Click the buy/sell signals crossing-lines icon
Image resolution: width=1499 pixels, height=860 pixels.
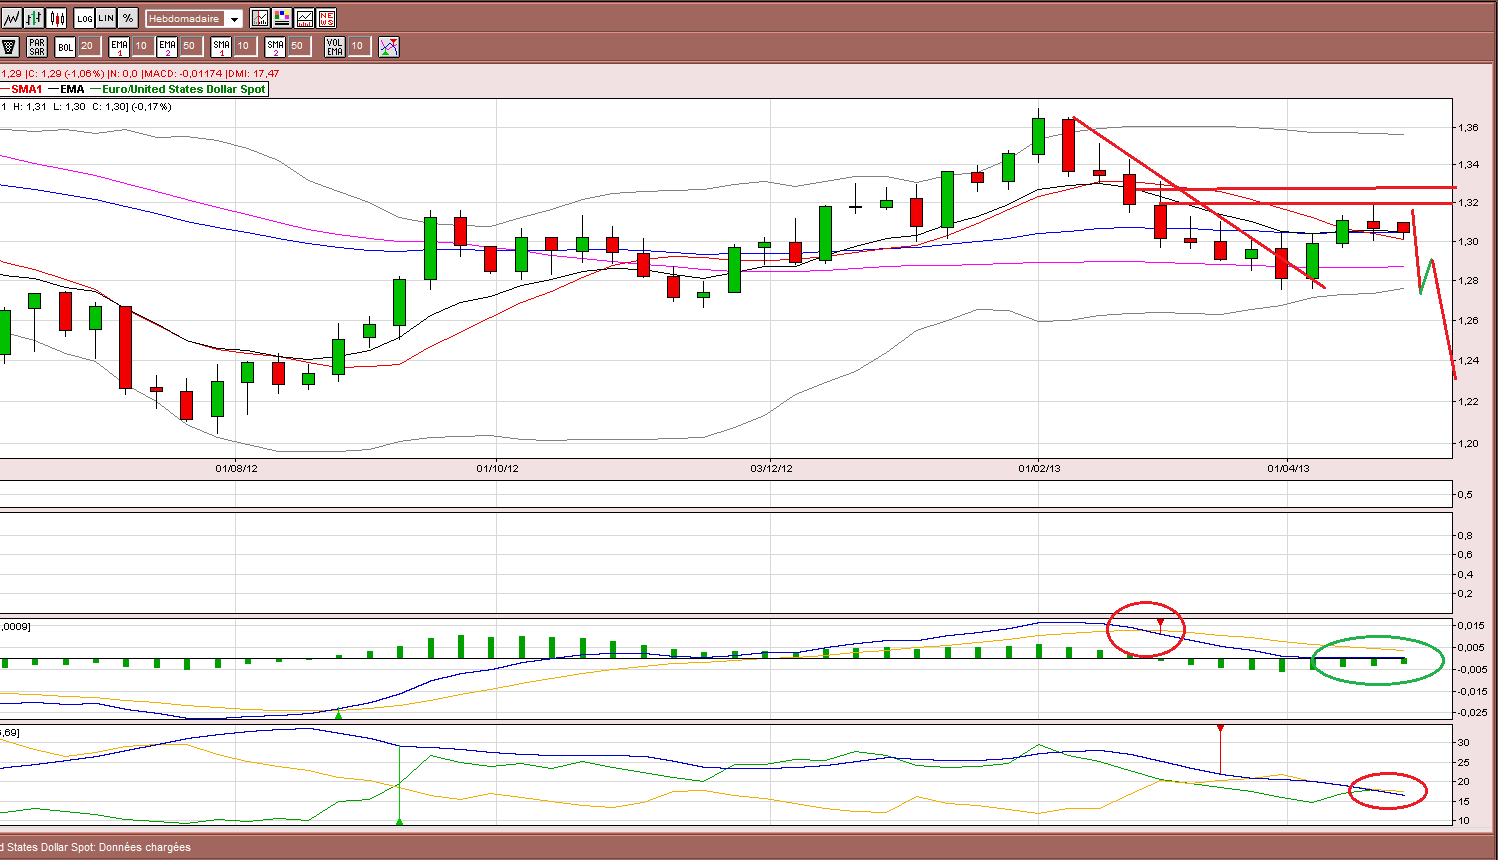389,46
